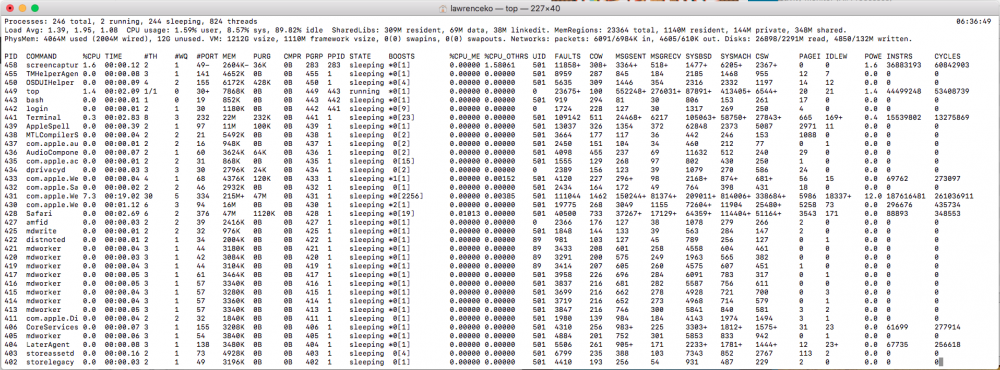Image resolution: width=1000 pixels, height=370 pixels.
Task: Click the login process name
Action: pos(36,108)
